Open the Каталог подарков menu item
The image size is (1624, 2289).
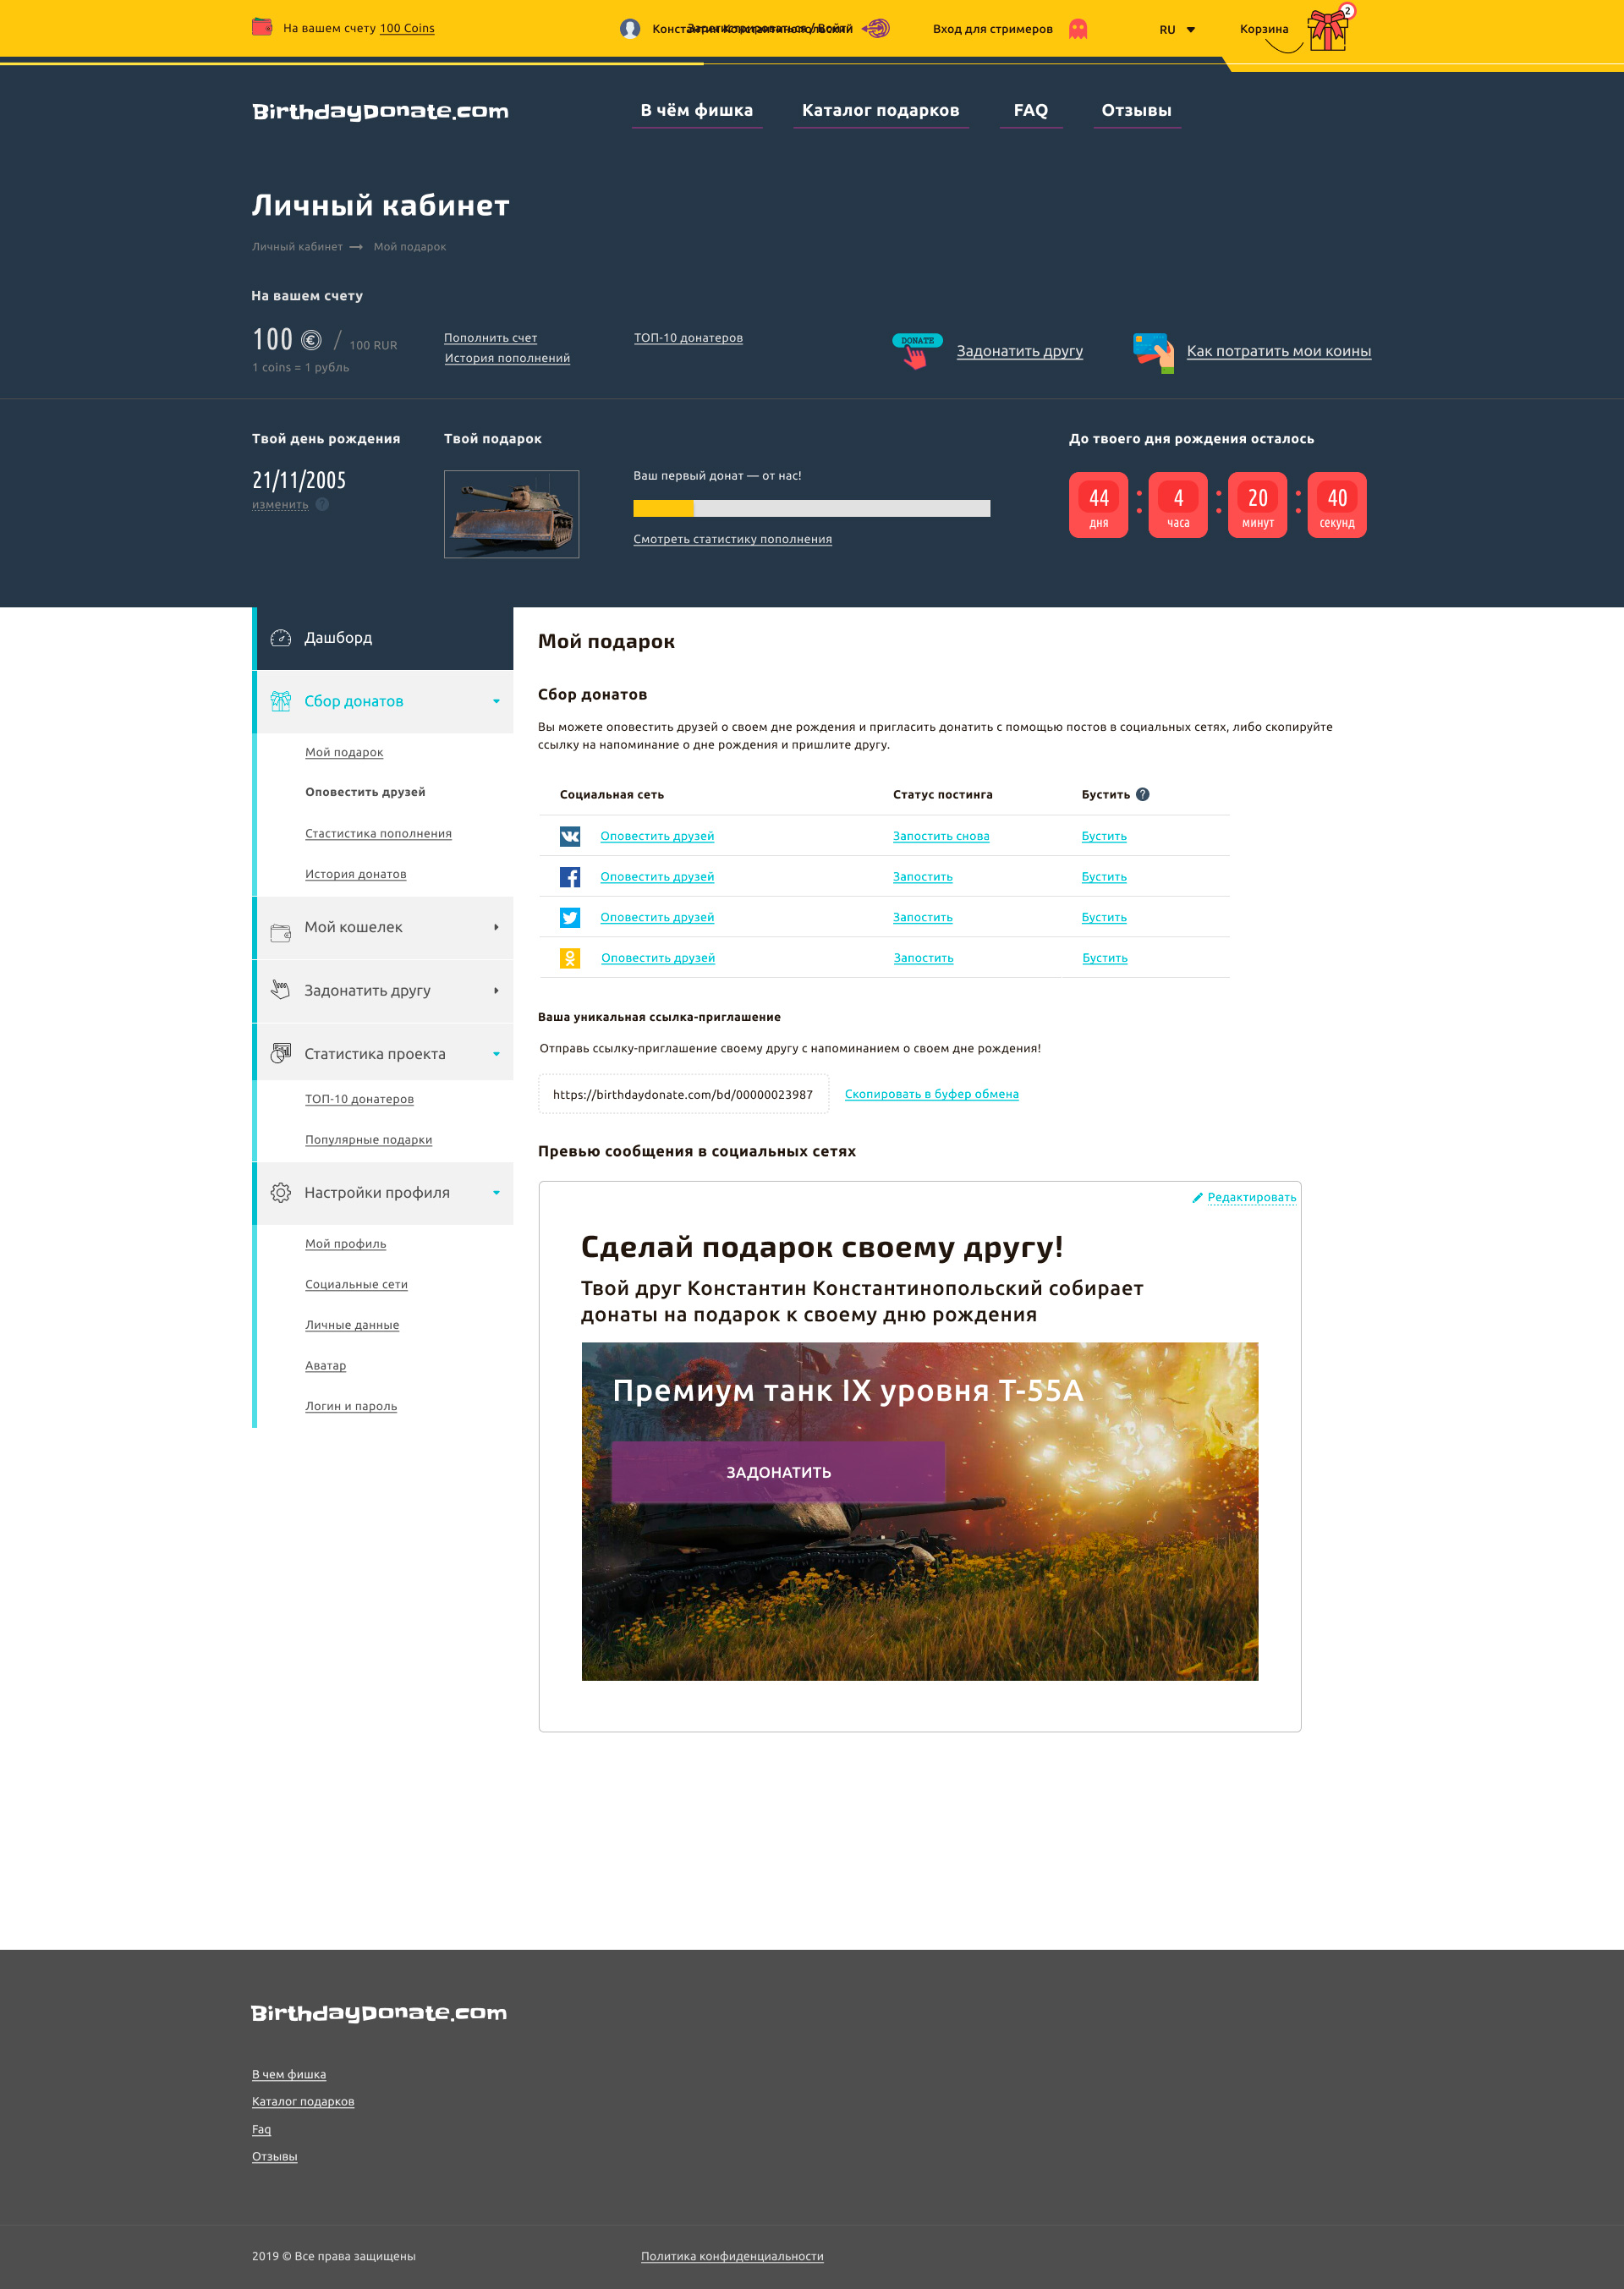(x=880, y=110)
